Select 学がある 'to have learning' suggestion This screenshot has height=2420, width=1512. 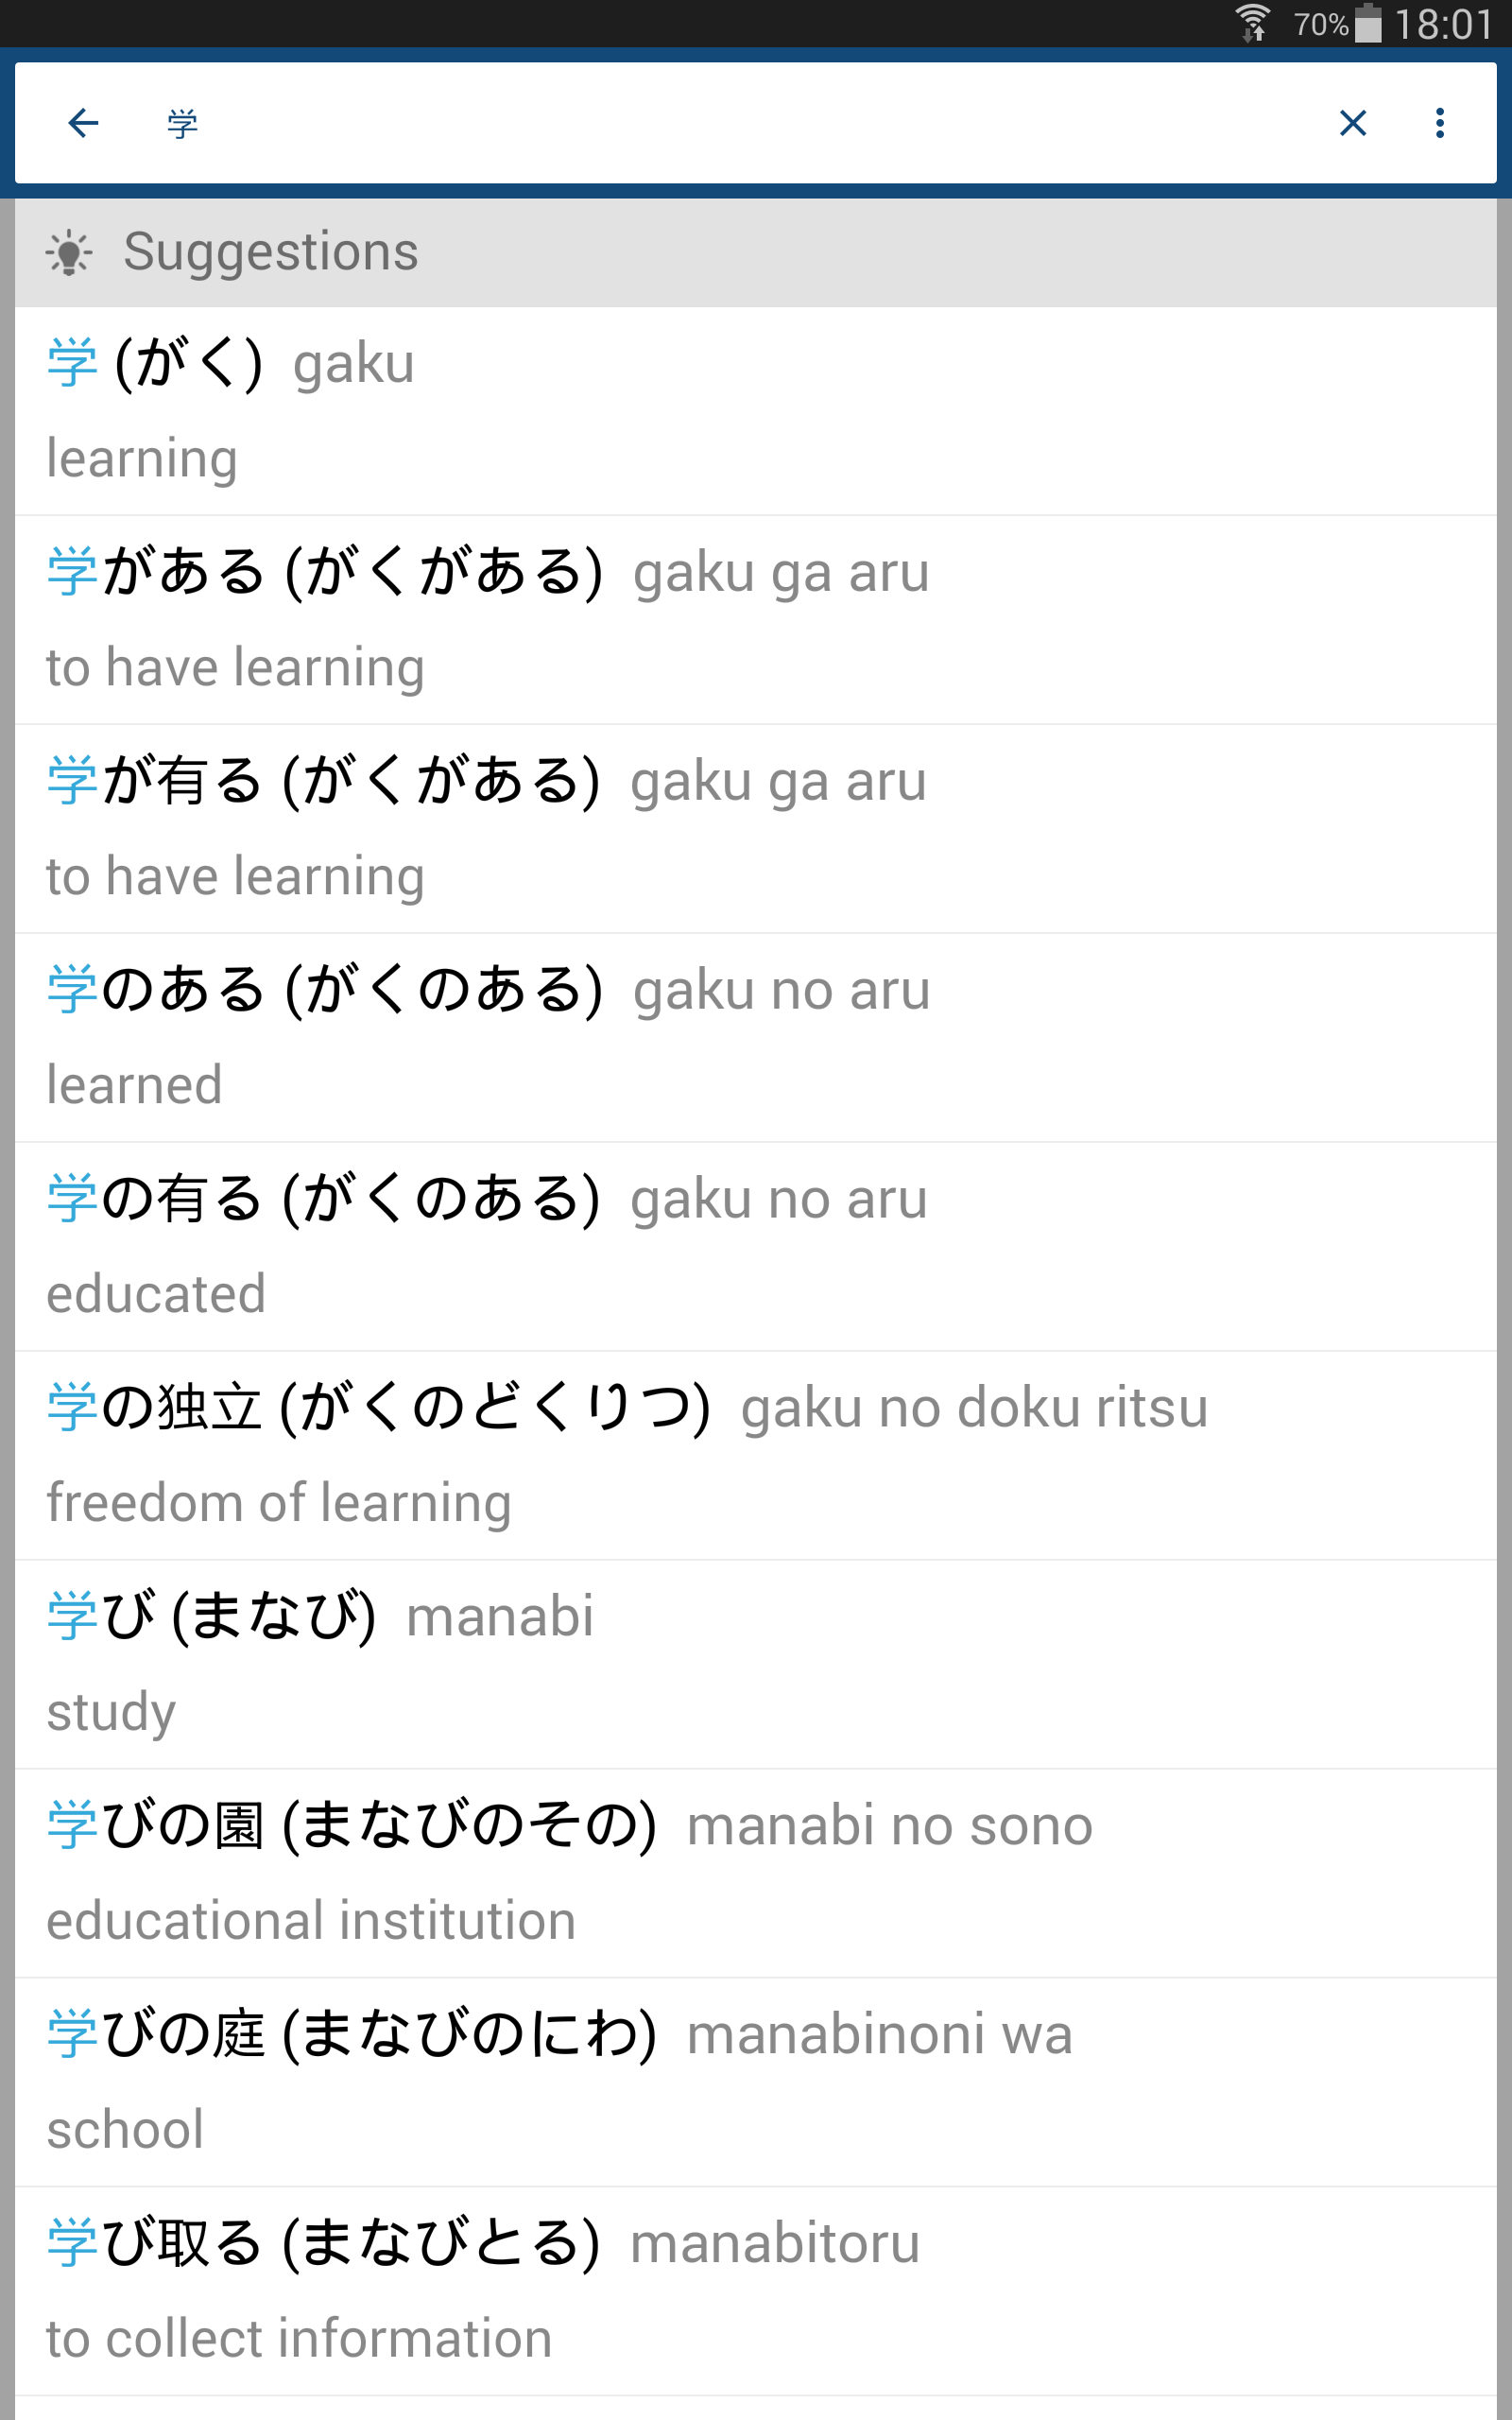point(755,620)
